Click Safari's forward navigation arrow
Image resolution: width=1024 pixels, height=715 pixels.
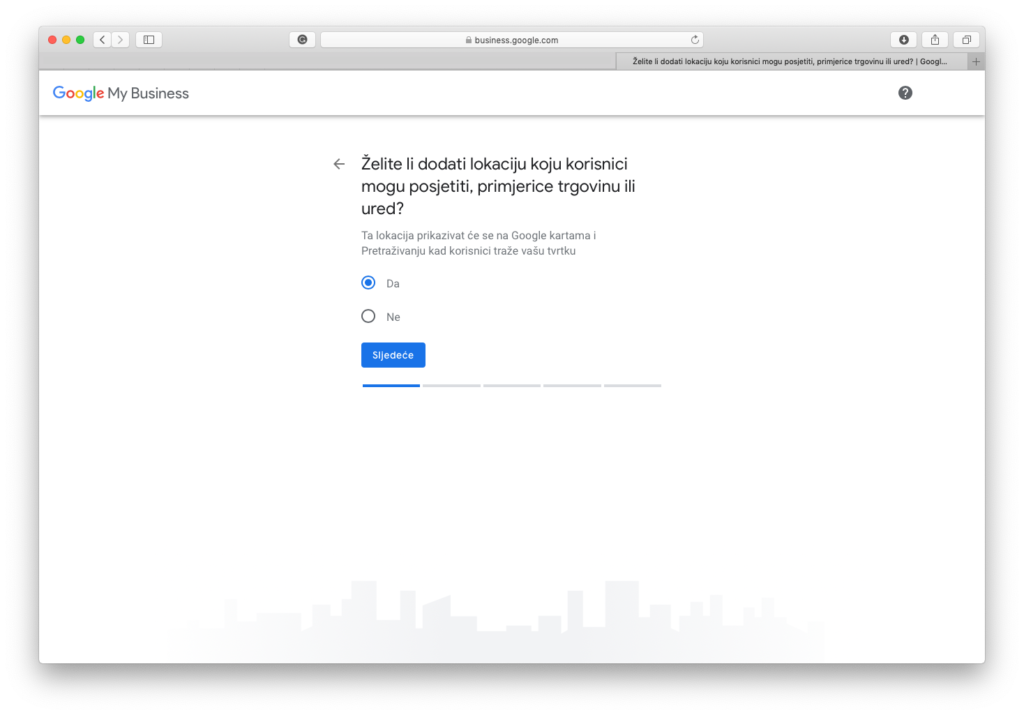tap(121, 40)
